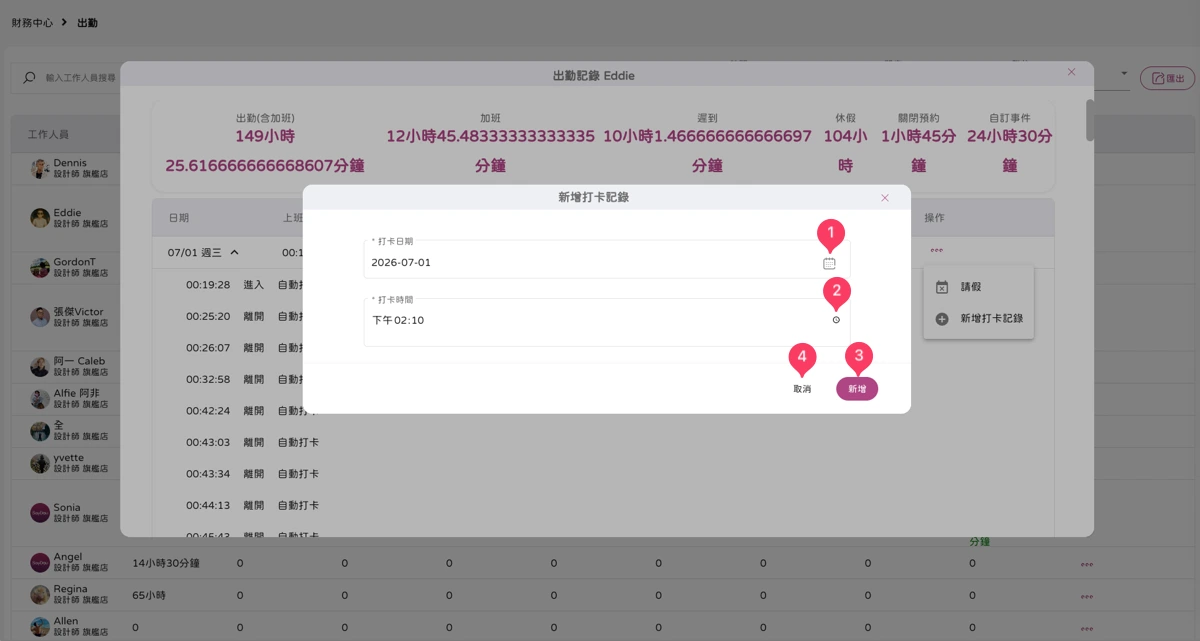
Task: Click yvette's avatar in staff list
Action: (40, 463)
